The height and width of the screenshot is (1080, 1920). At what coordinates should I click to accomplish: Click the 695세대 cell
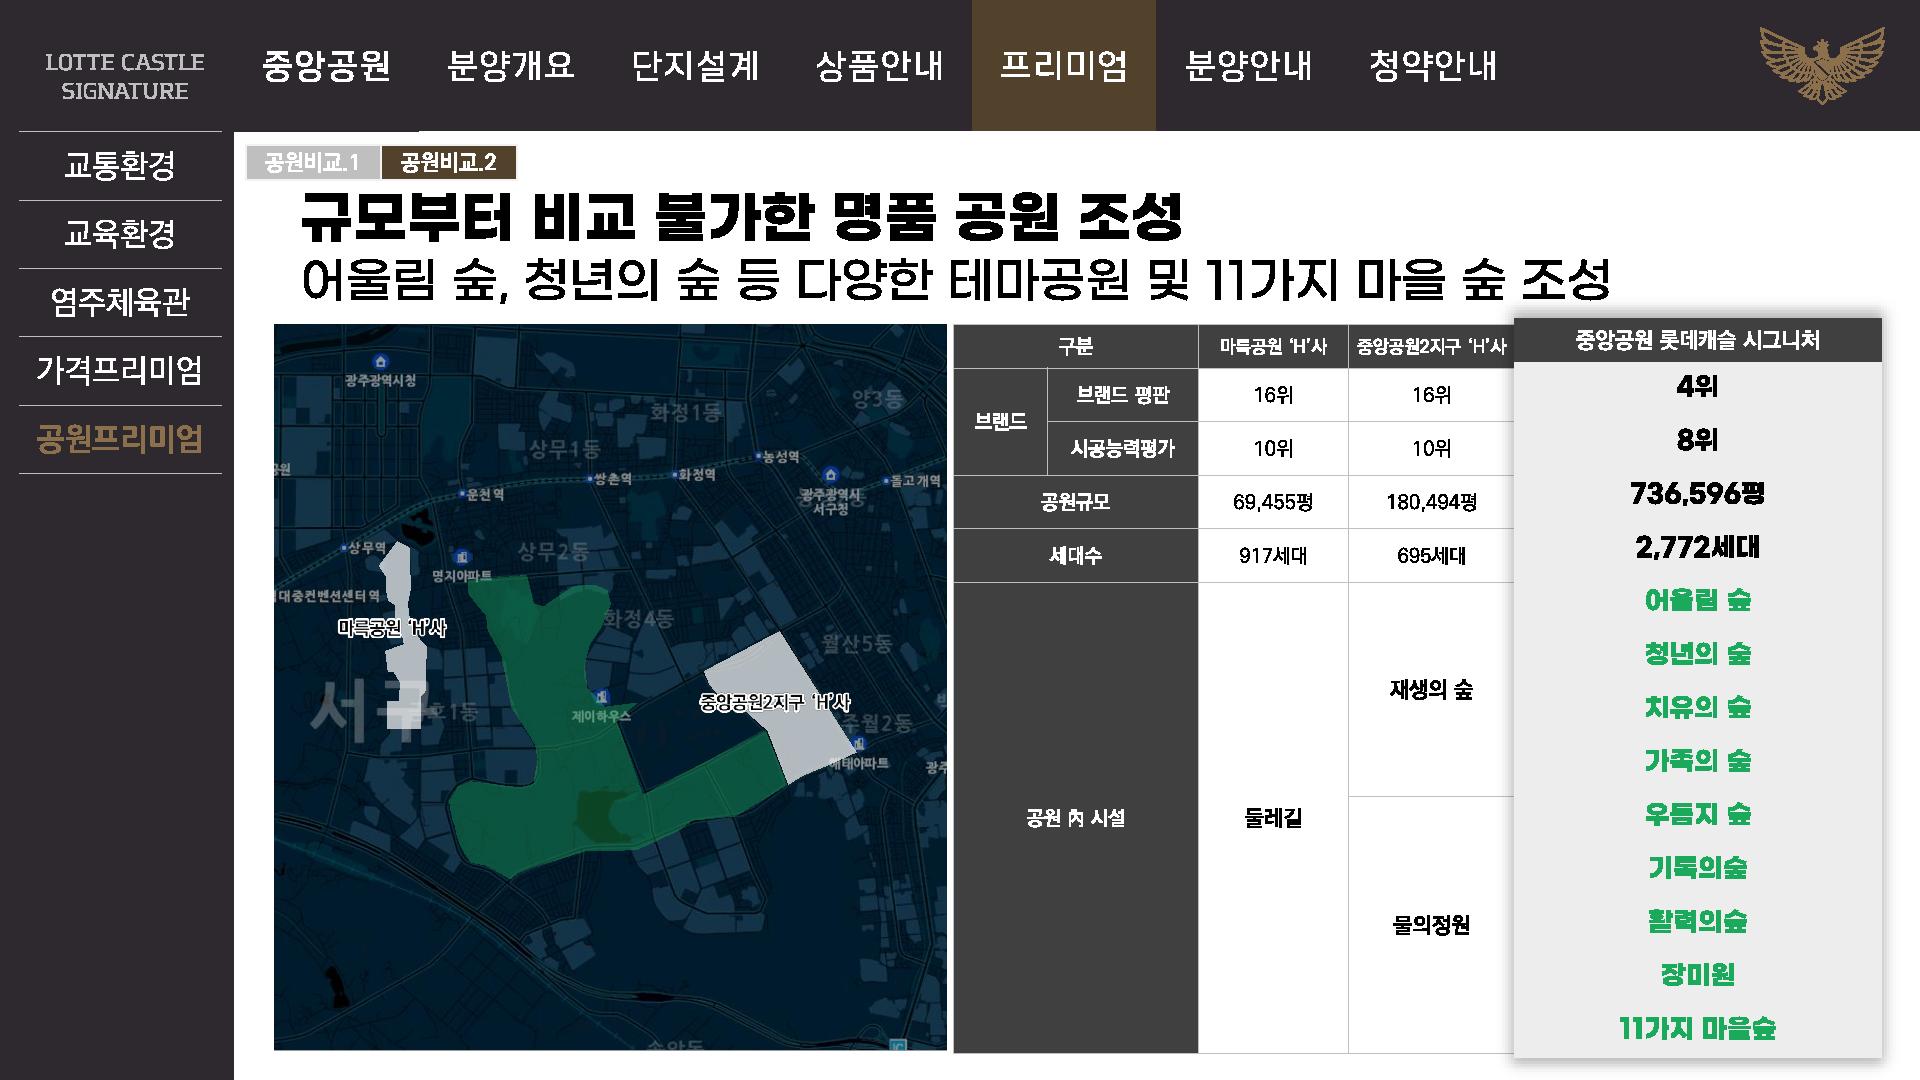coord(1431,556)
